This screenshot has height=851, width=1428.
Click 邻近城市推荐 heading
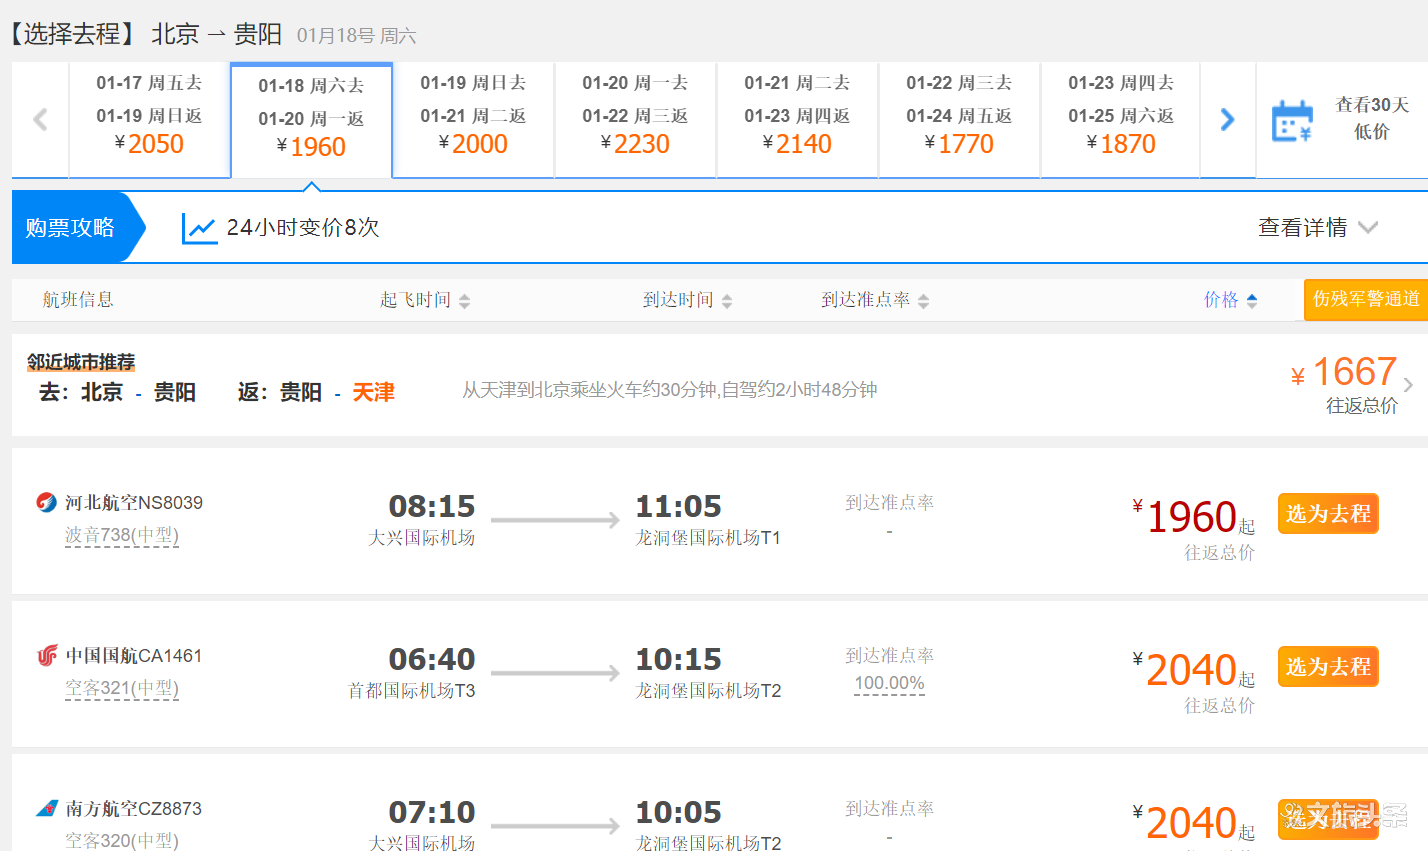pyautogui.click(x=81, y=362)
